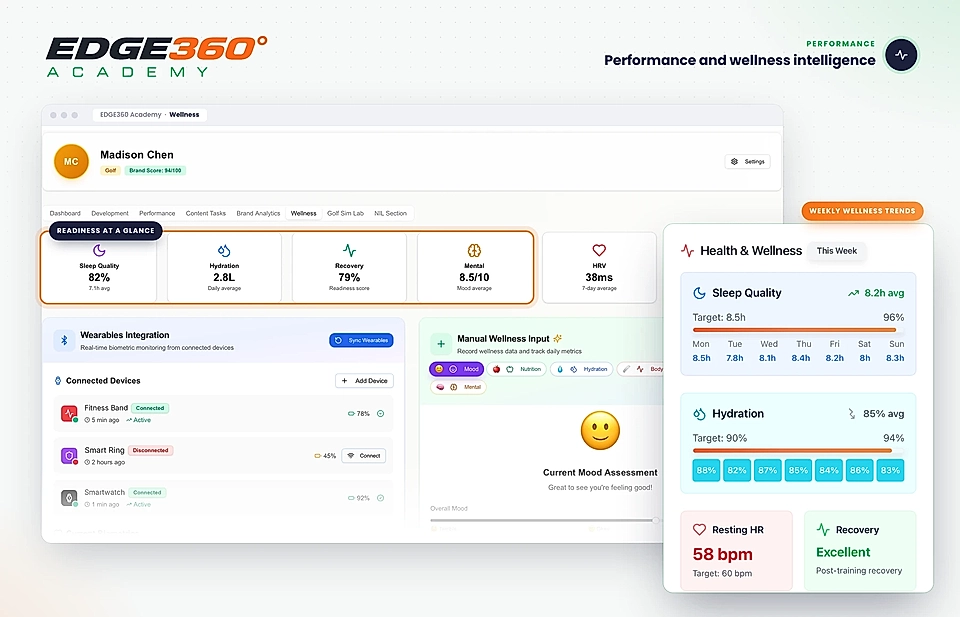Click the pulse icon beside Recovery Excellent
960x617 pixels.
[823, 529]
